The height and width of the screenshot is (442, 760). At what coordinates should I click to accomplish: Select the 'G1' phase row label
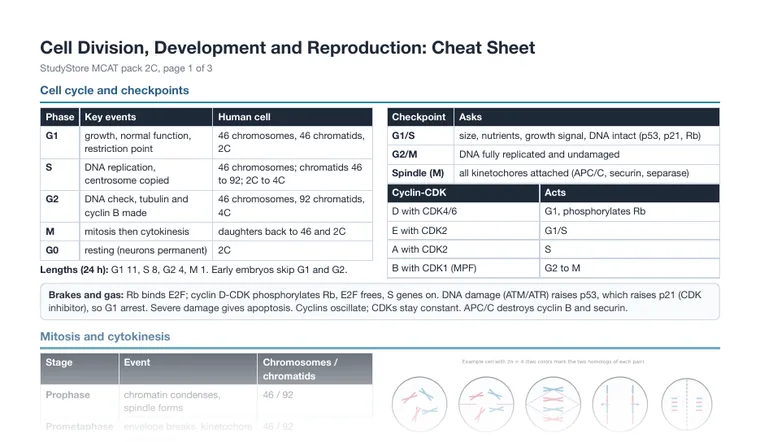pos(52,136)
